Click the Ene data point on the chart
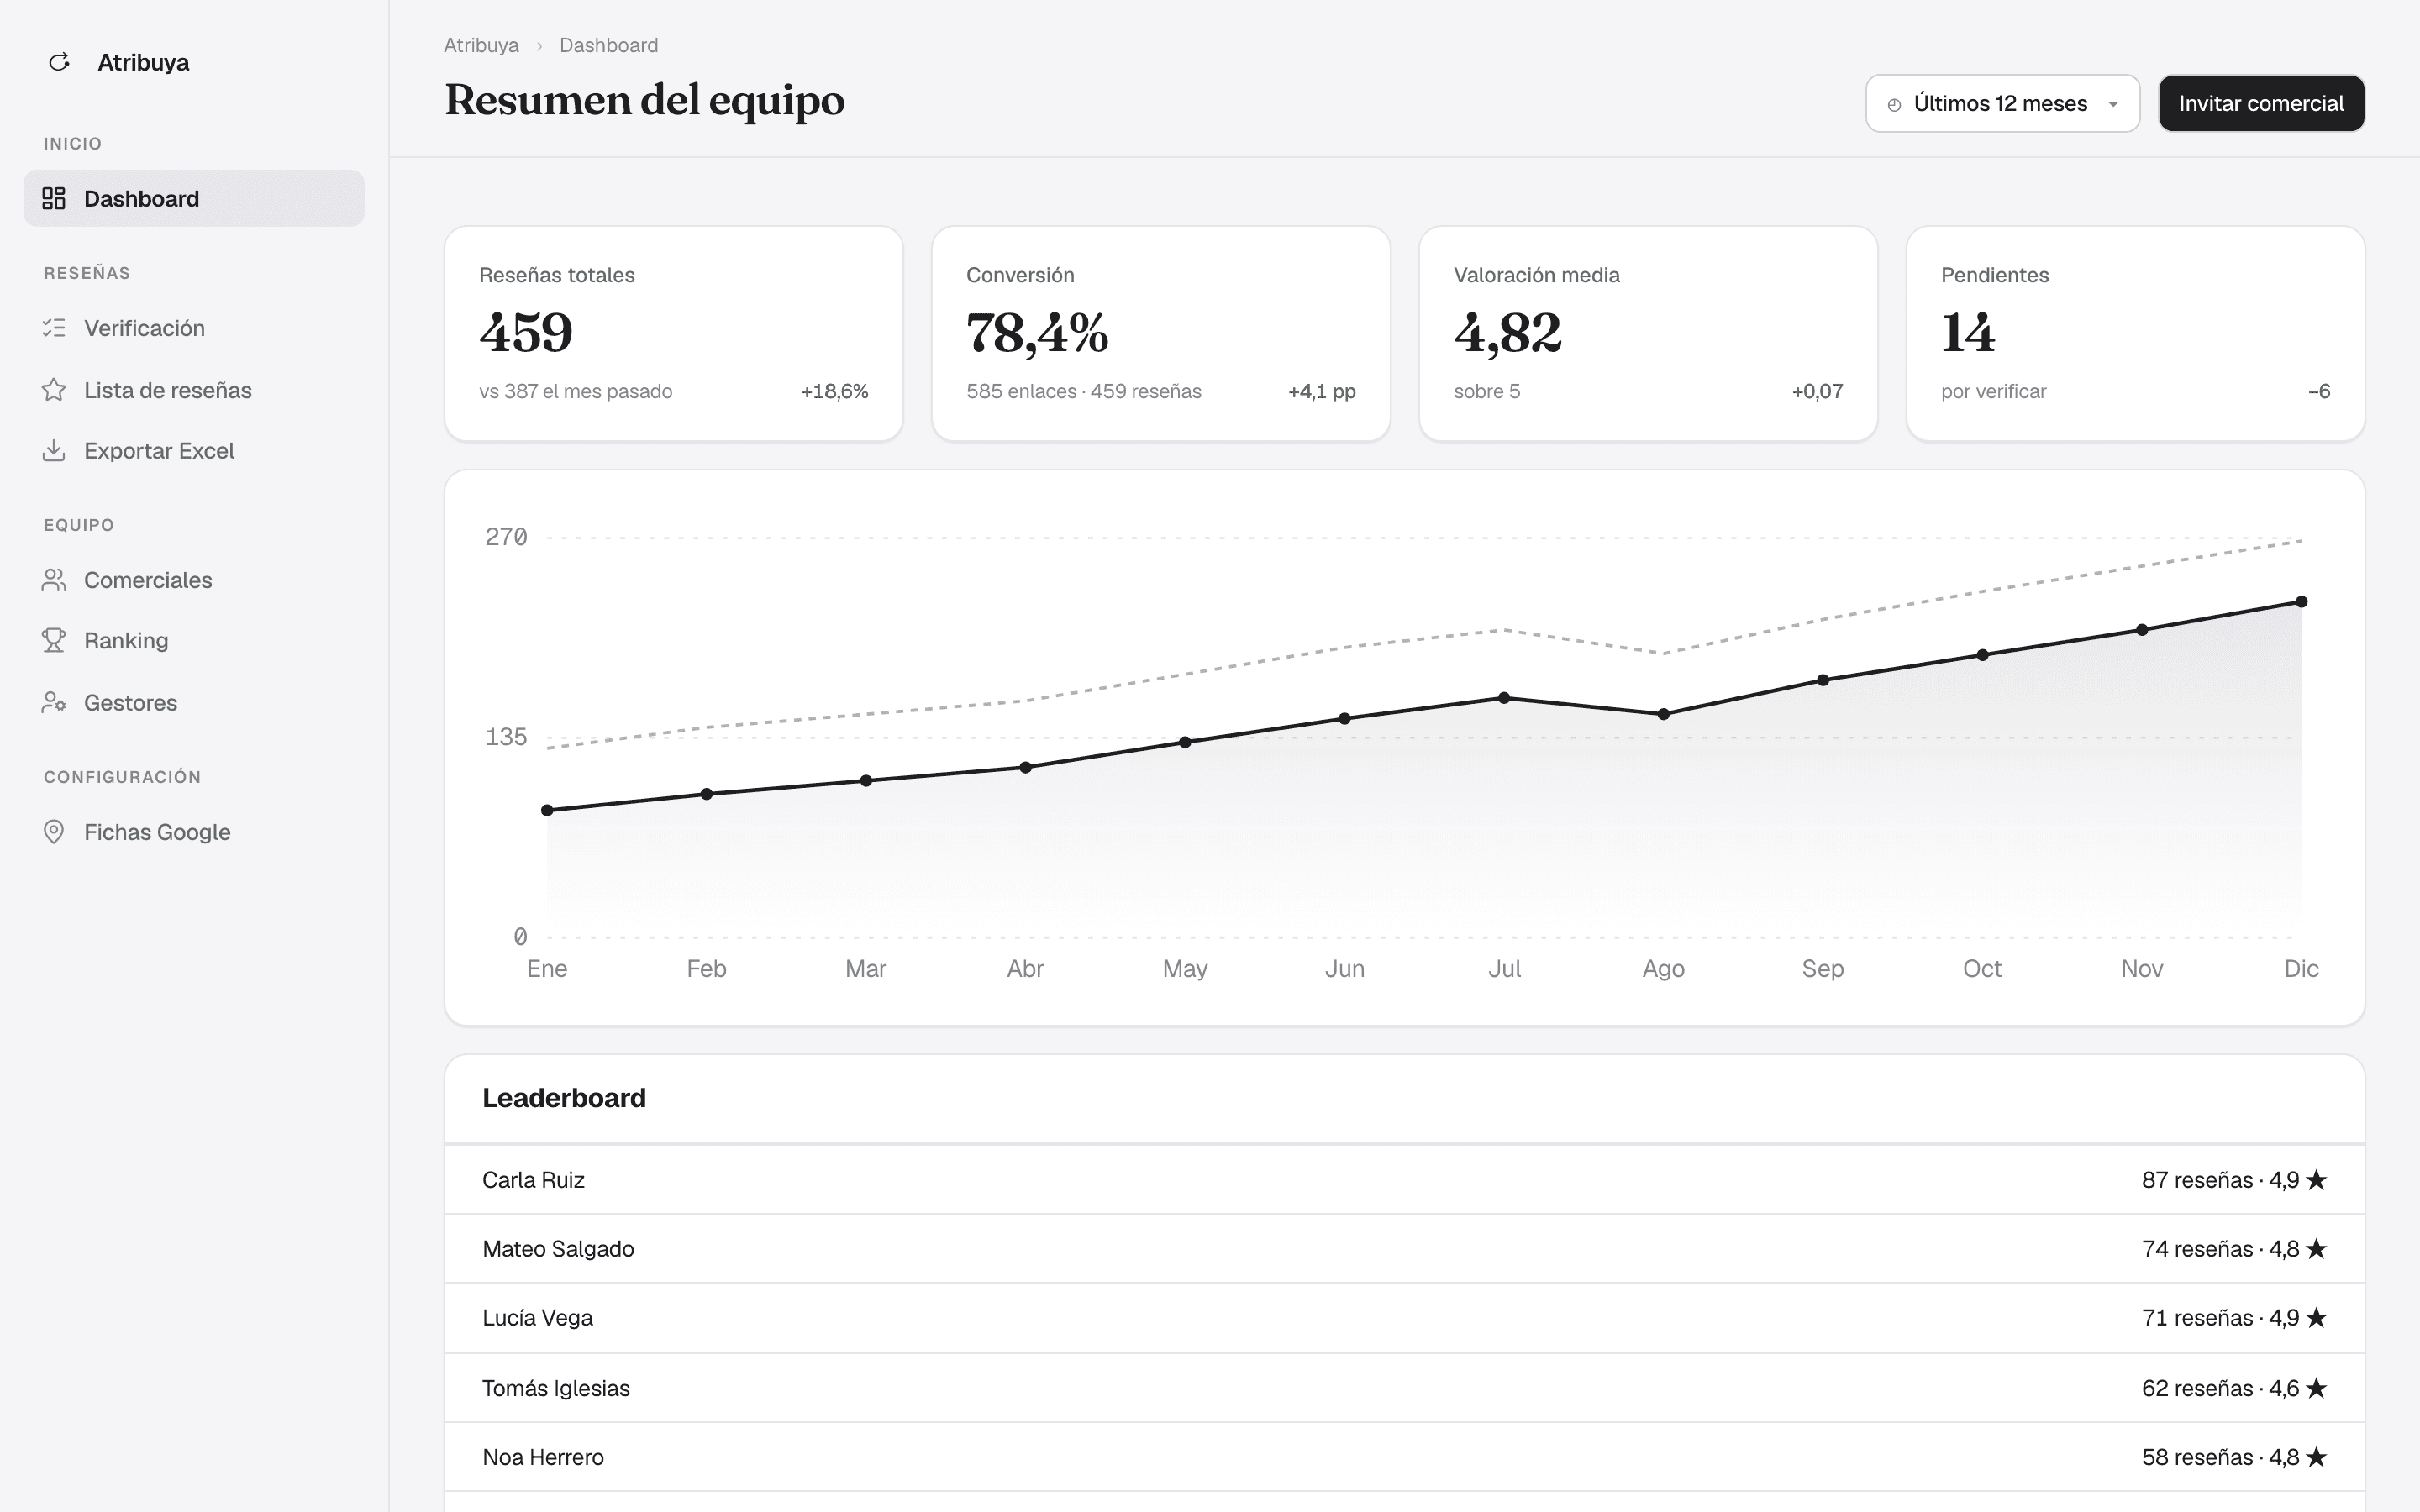The height and width of the screenshot is (1512, 2420). [547, 810]
